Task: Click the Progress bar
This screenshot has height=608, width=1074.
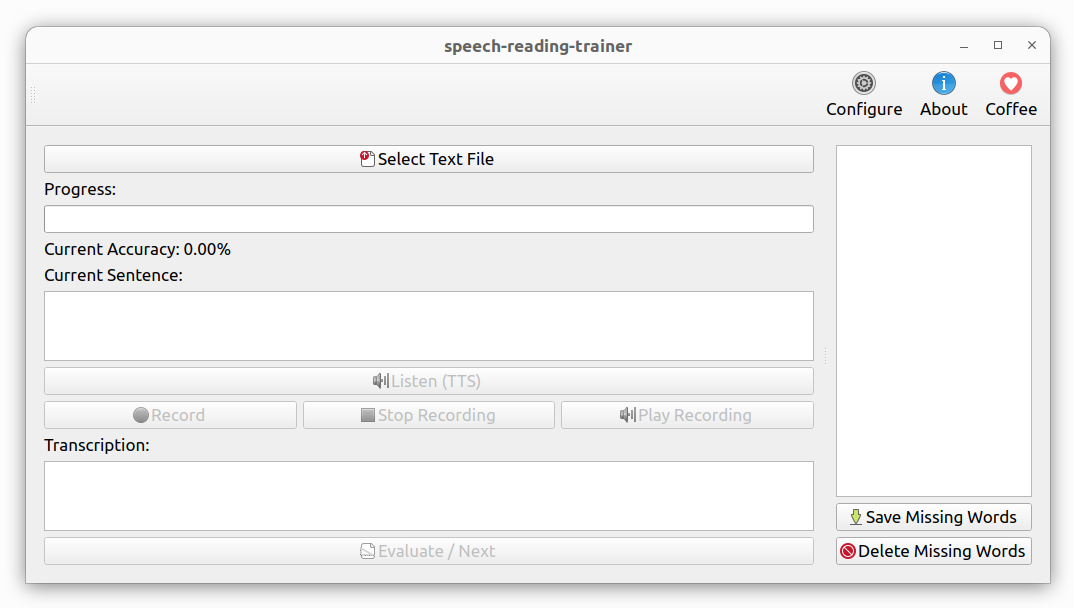Action: tap(429, 219)
